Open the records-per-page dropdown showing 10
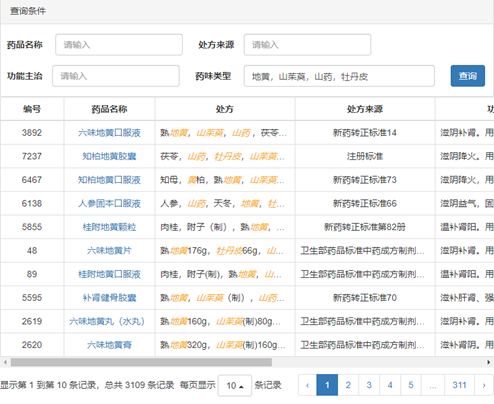 [235, 386]
